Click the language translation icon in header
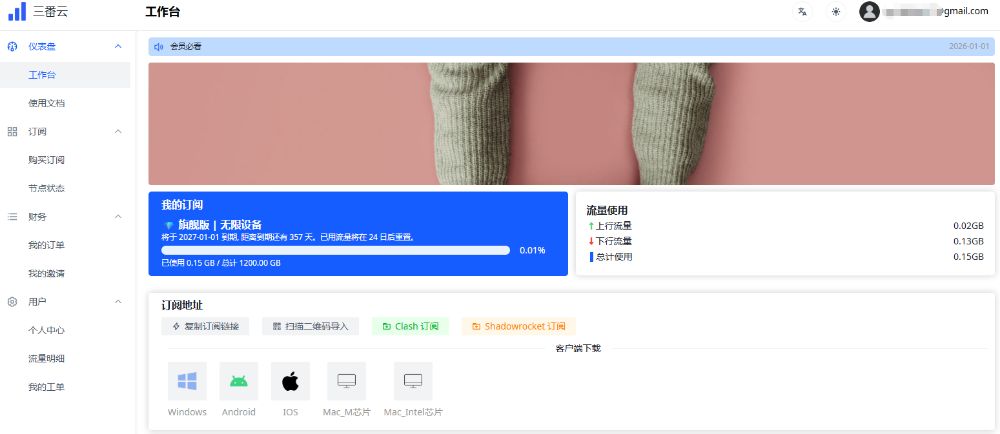The width and height of the screenshot is (1000, 434). tap(802, 12)
